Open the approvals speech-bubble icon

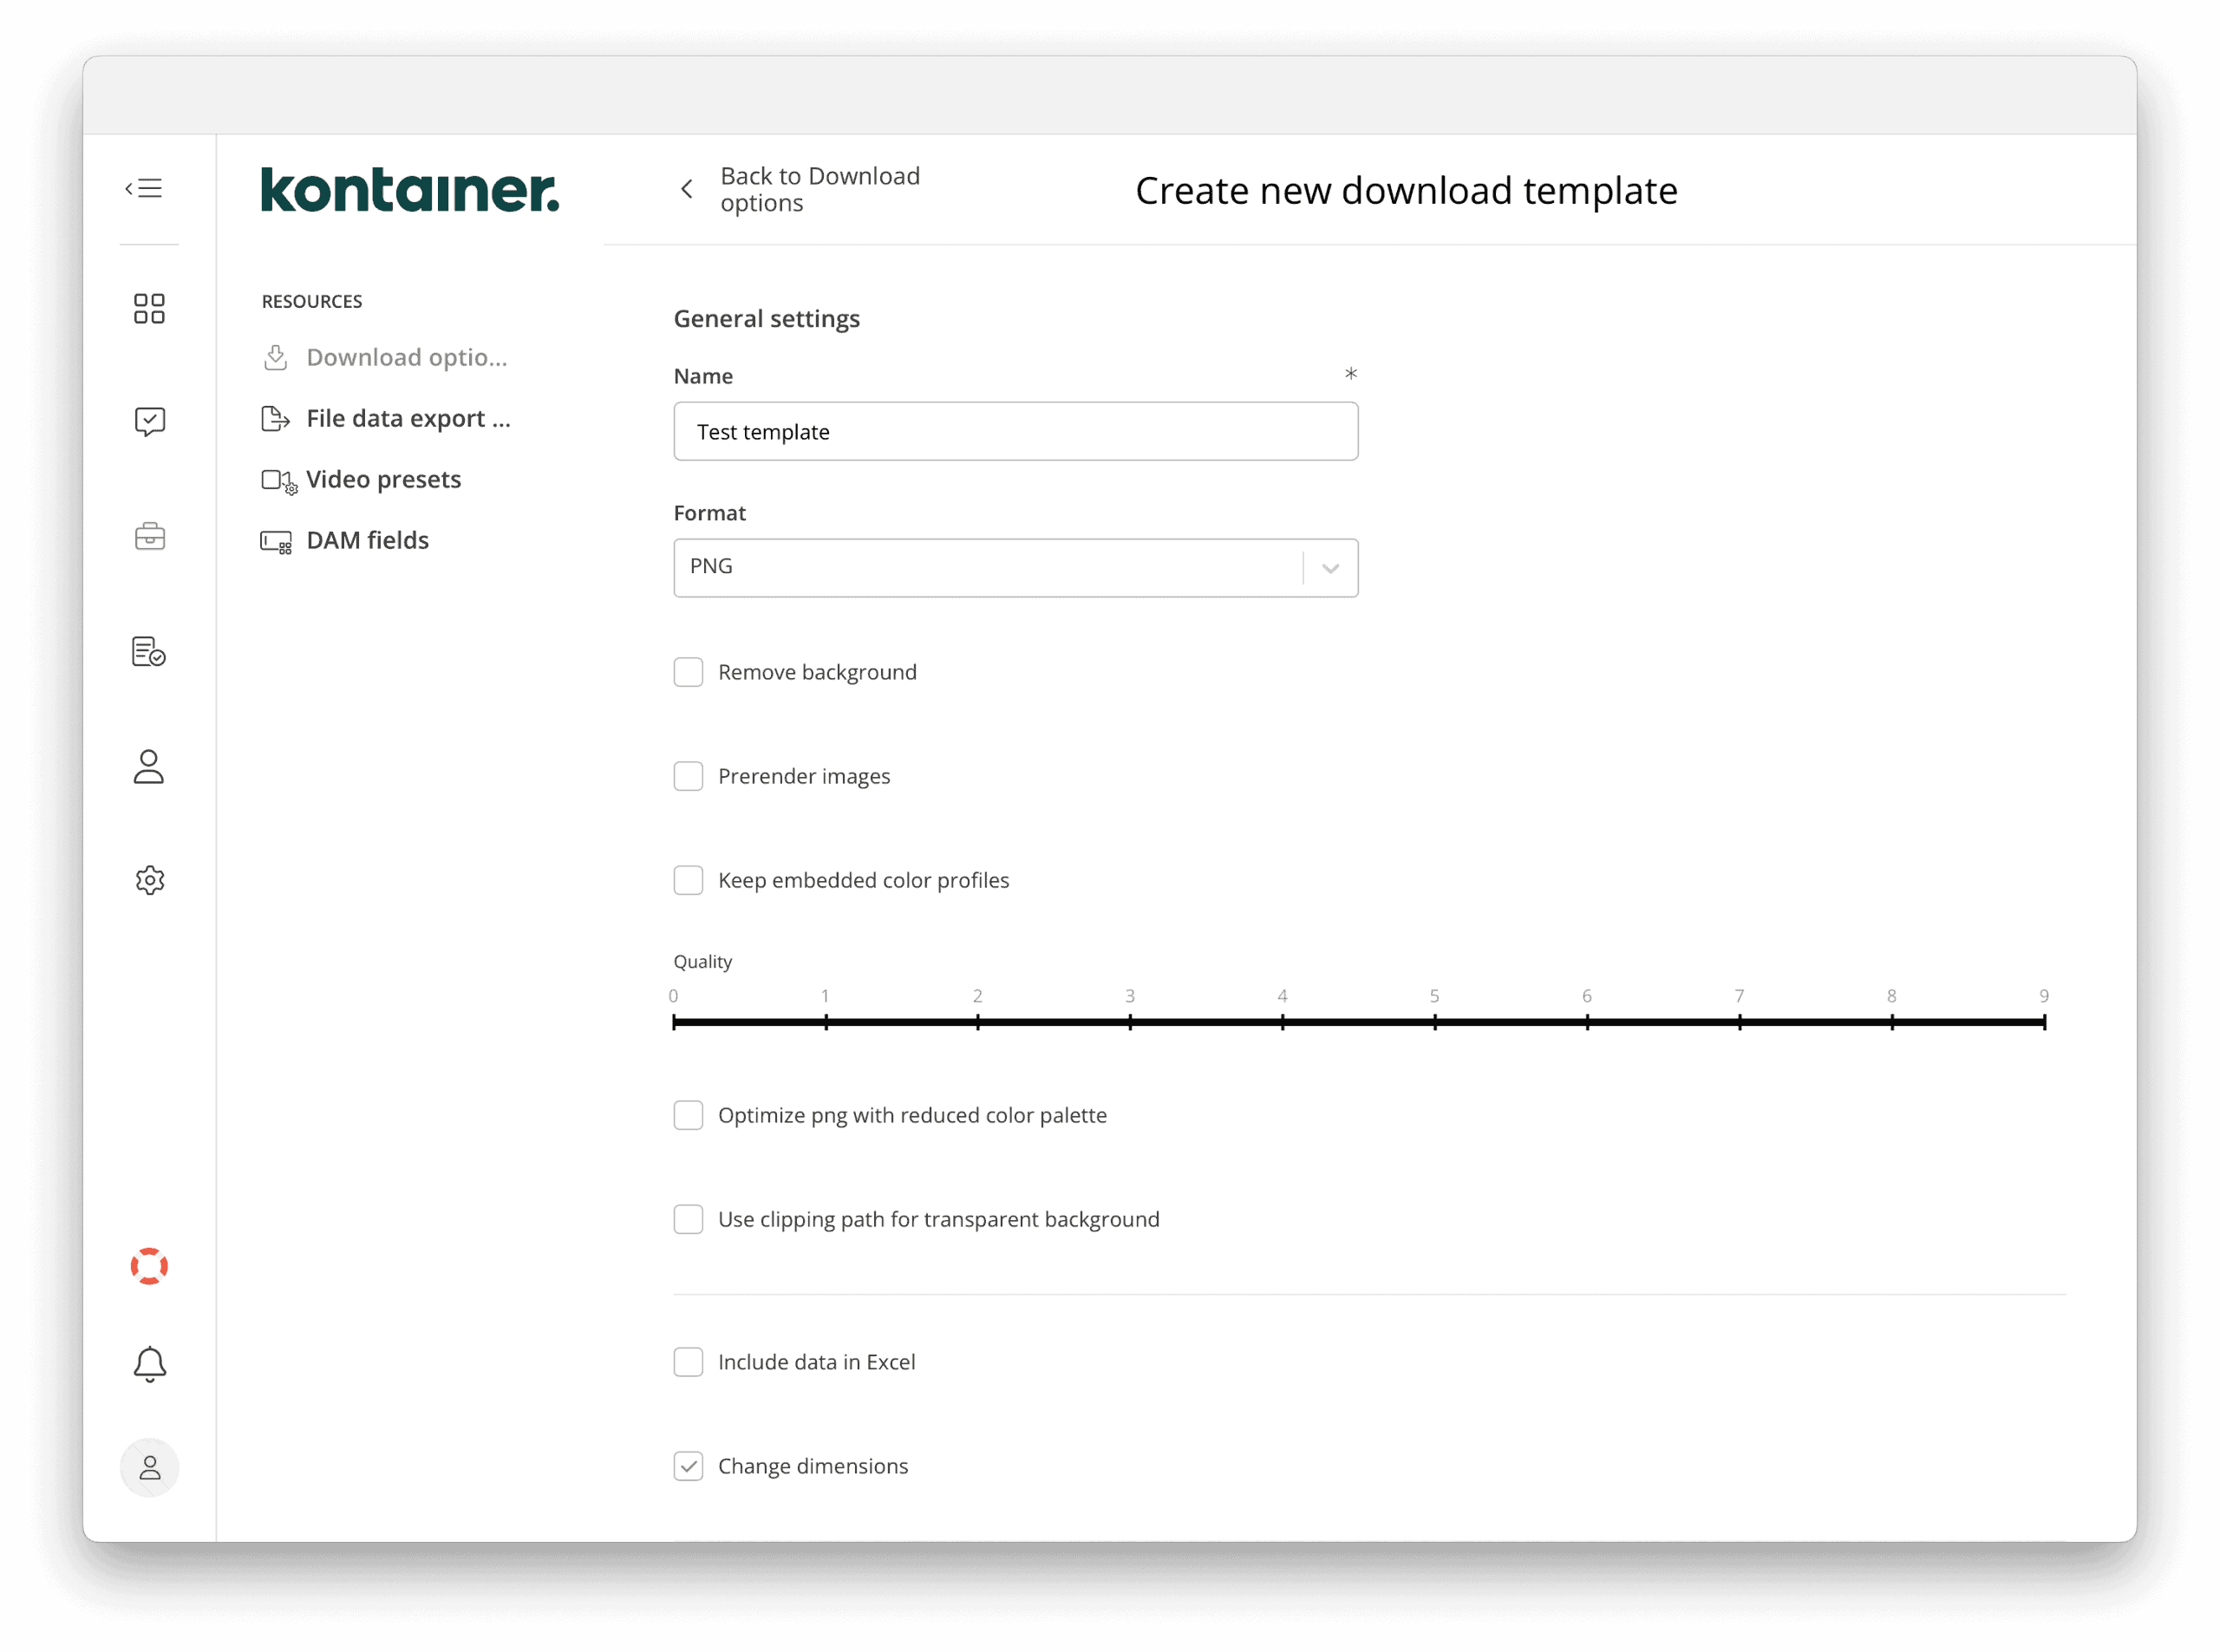pos(149,421)
